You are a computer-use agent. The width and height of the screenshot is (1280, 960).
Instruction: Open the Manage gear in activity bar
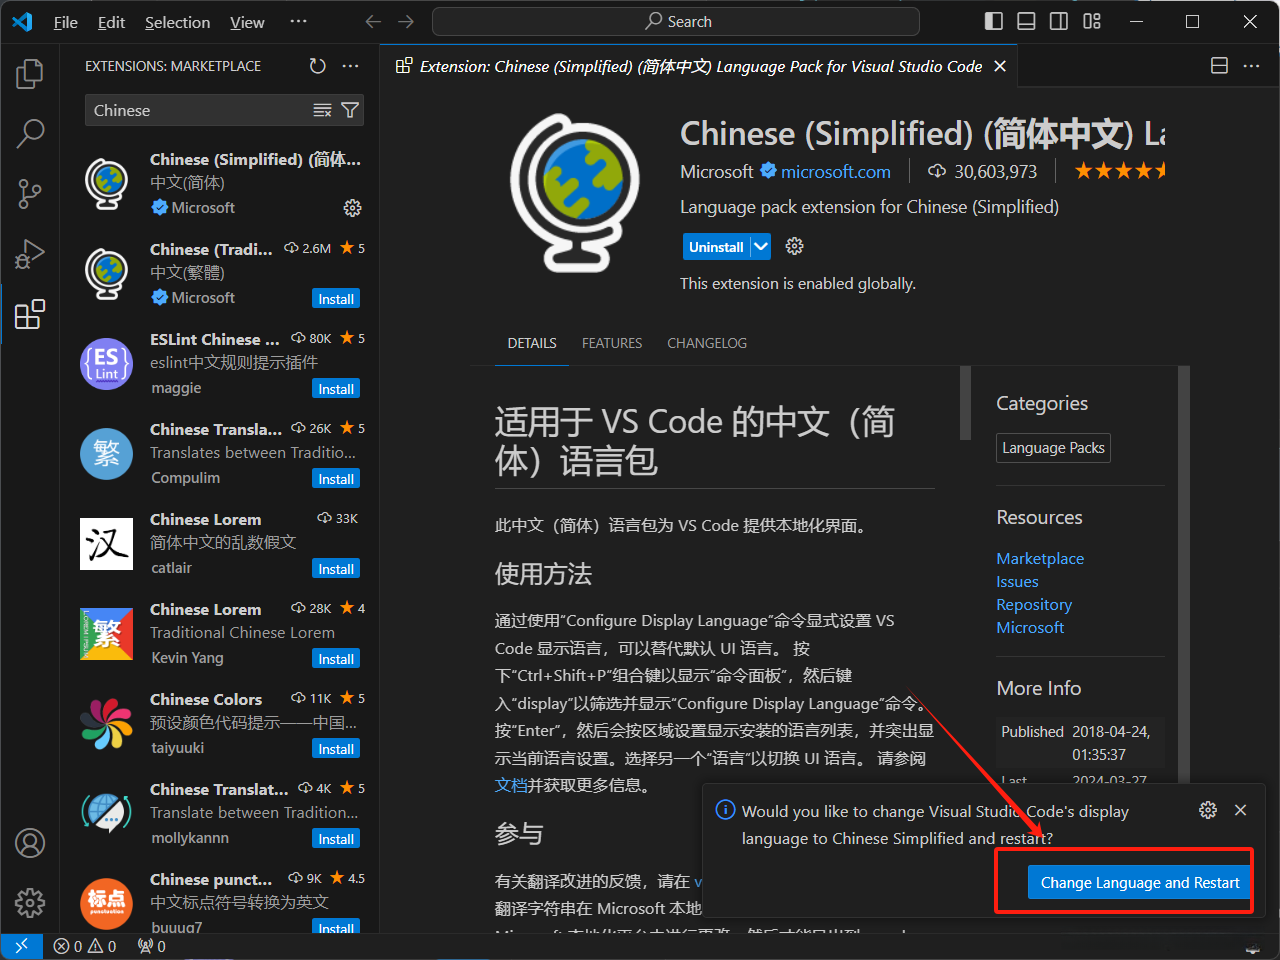[30, 902]
